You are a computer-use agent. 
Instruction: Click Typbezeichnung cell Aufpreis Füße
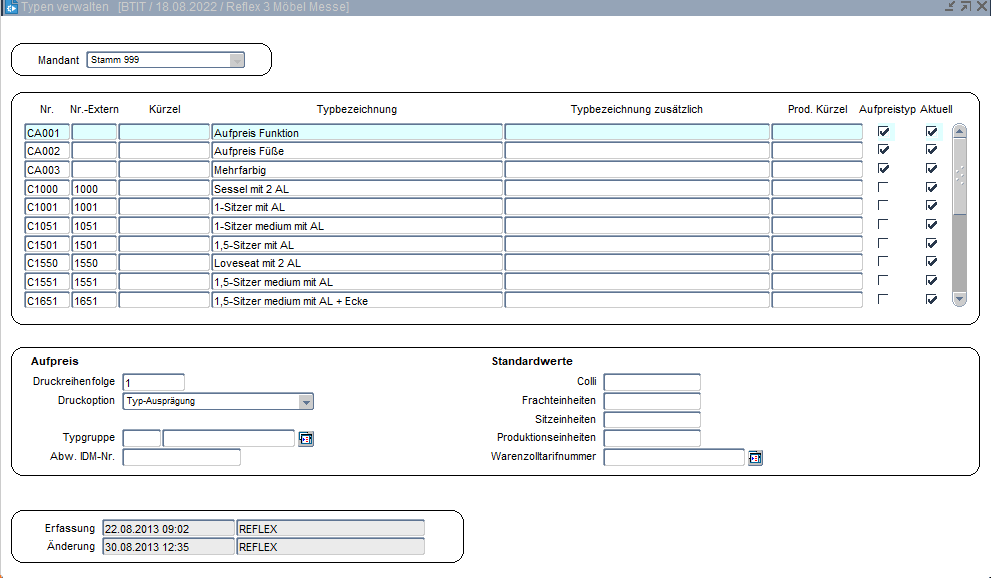(x=357, y=151)
